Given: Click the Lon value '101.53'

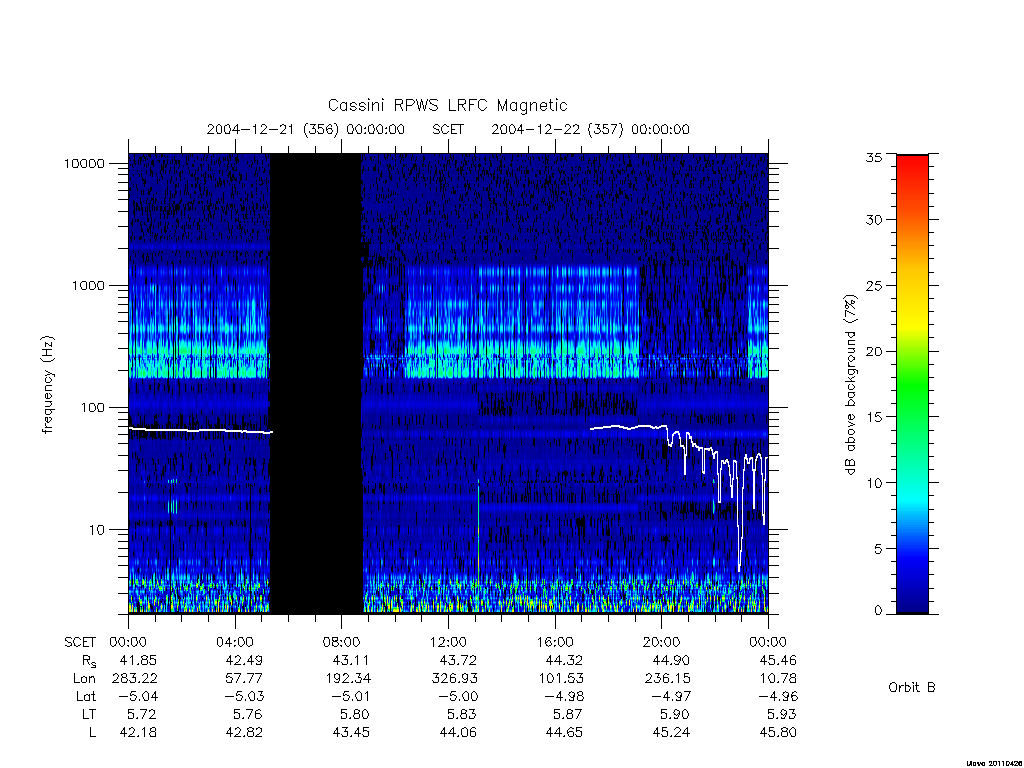Looking at the screenshot, I should 562,679.
